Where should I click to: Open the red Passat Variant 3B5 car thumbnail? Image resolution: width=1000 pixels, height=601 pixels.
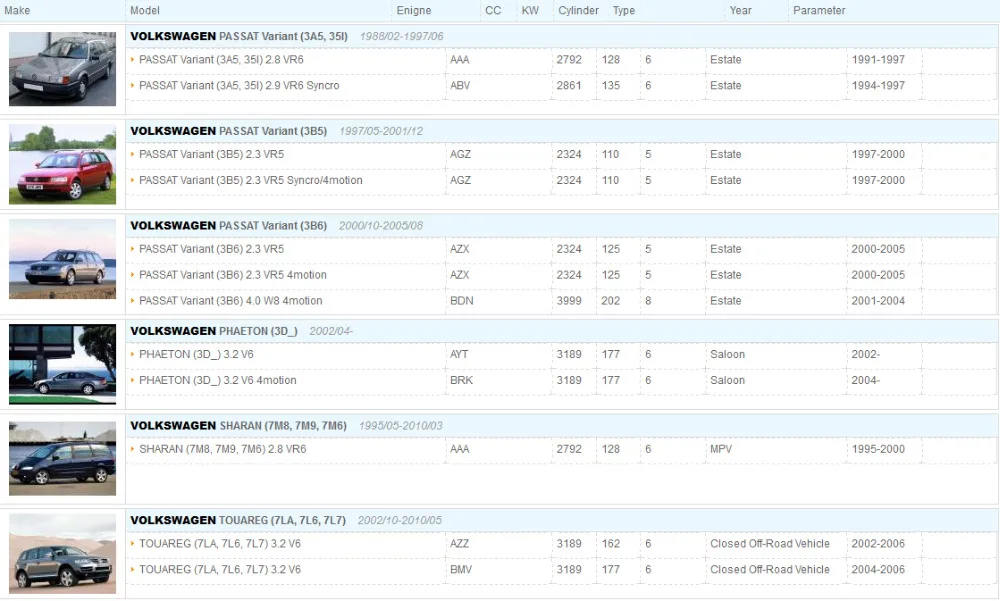(62, 165)
